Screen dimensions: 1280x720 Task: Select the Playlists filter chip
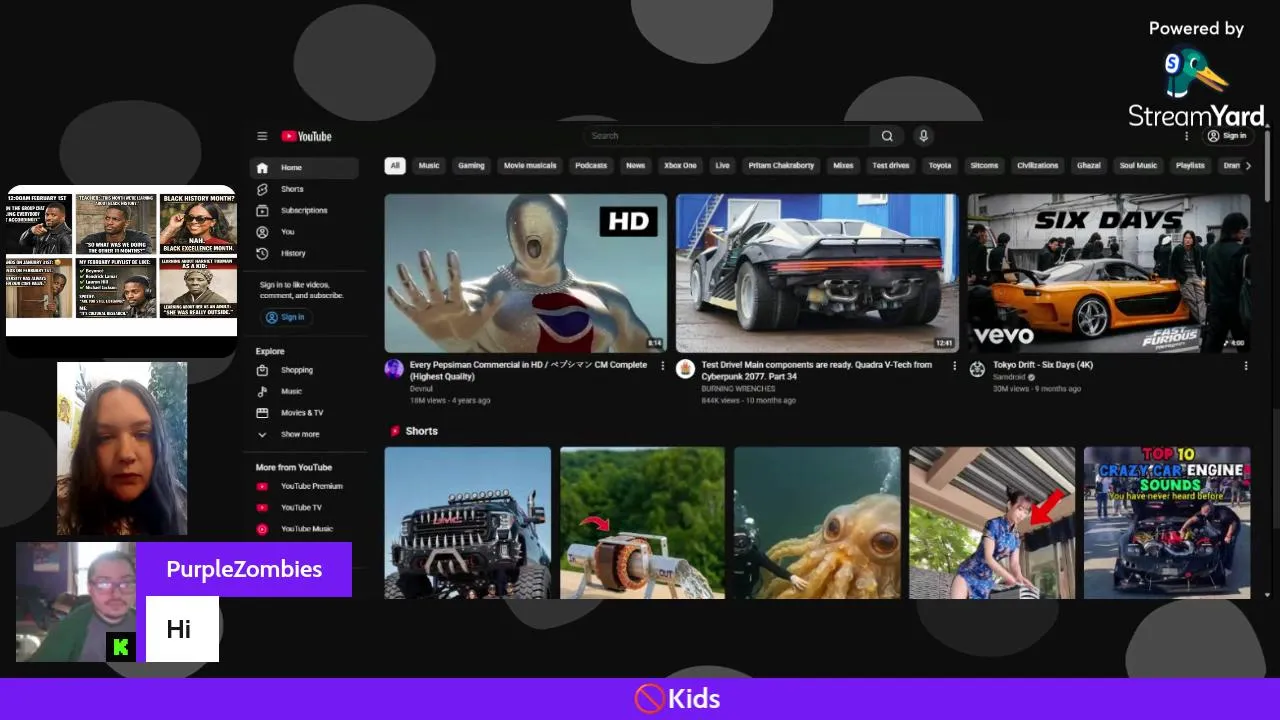pos(1190,166)
